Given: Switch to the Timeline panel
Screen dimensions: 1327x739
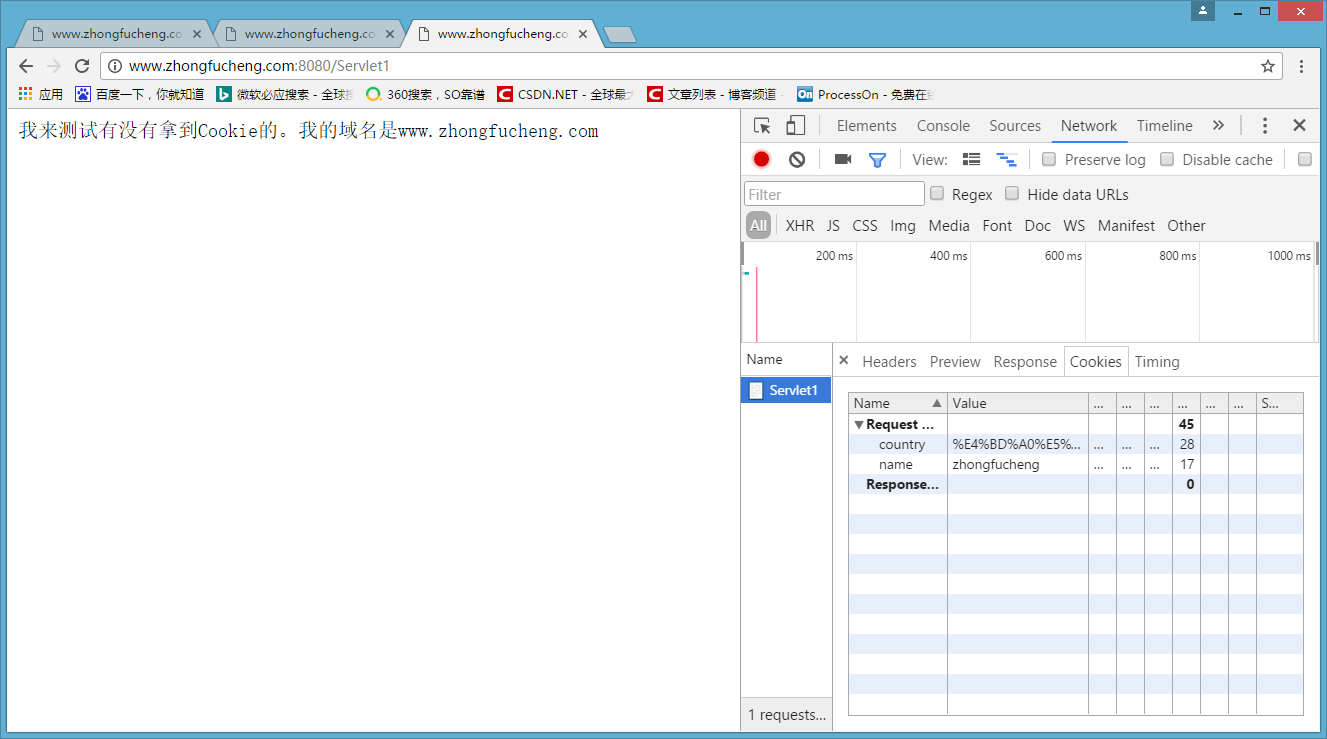Looking at the screenshot, I should point(1164,126).
